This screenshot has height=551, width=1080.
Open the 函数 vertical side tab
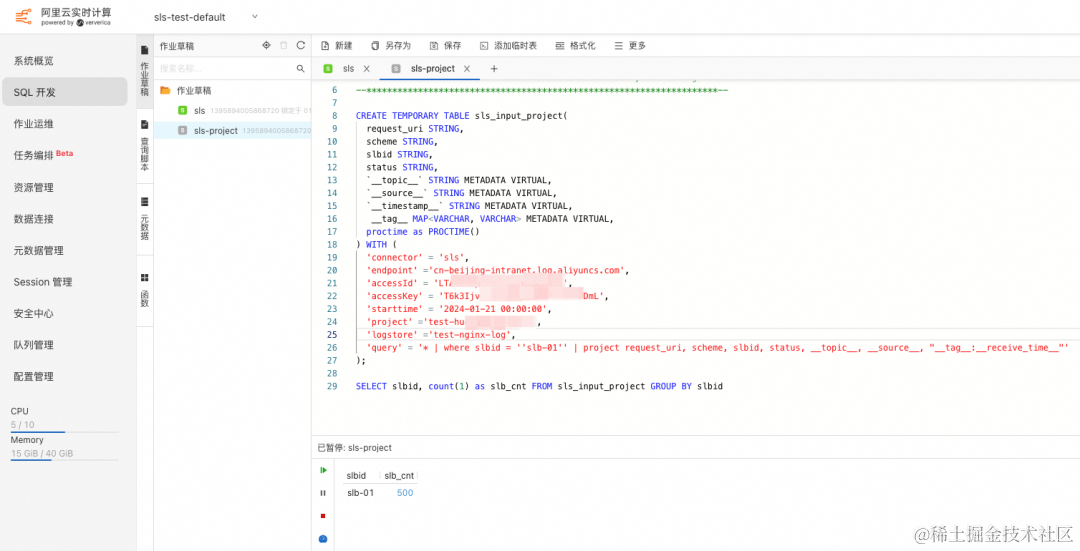(x=145, y=290)
